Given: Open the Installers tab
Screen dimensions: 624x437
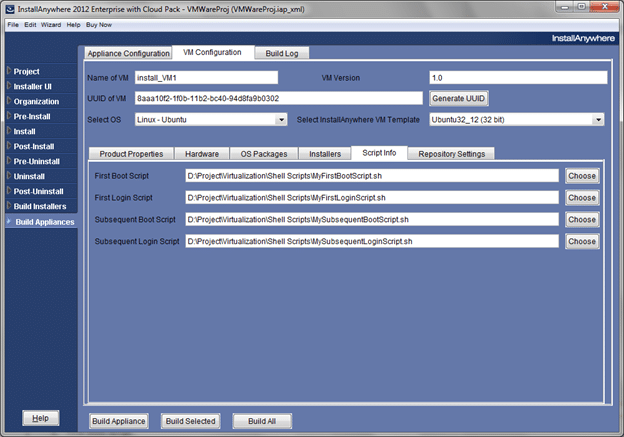Looking at the screenshot, I should click(325, 154).
